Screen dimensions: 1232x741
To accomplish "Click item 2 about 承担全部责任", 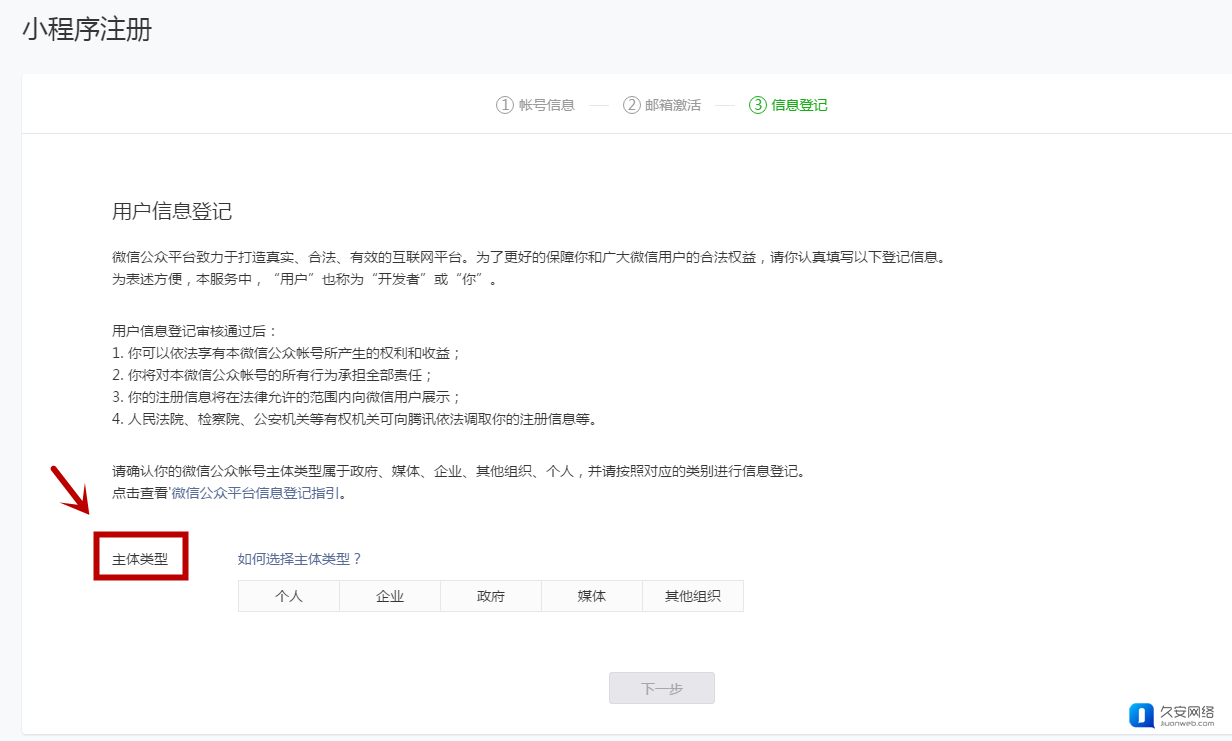I will 273,375.
